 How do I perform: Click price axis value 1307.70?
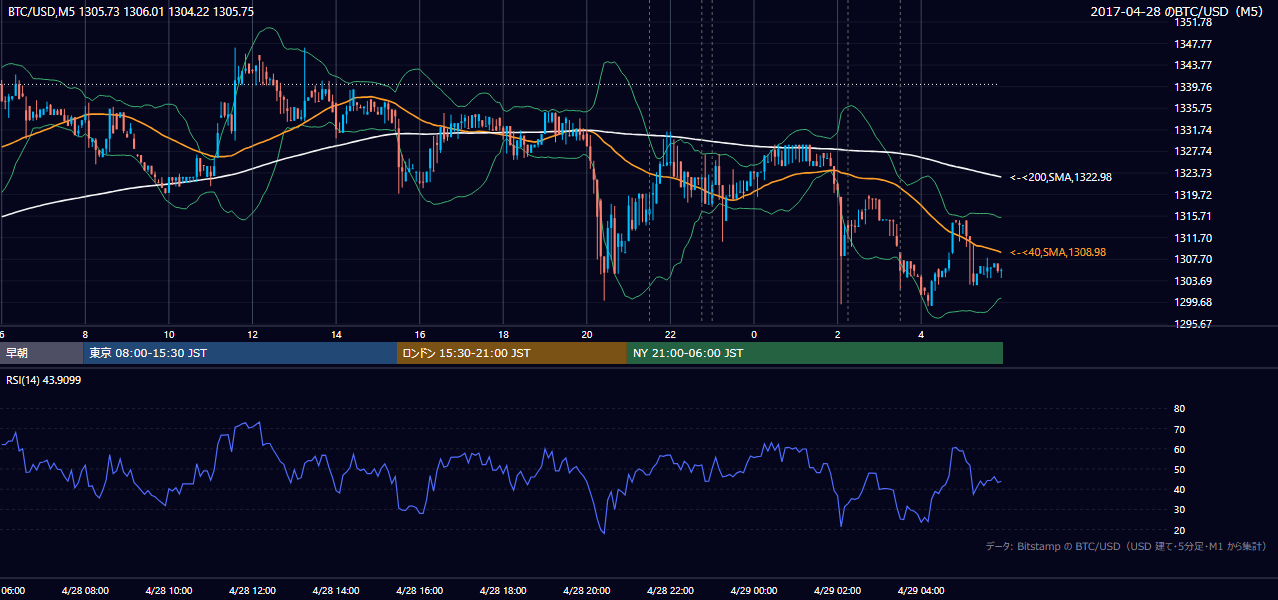tap(1193, 259)
